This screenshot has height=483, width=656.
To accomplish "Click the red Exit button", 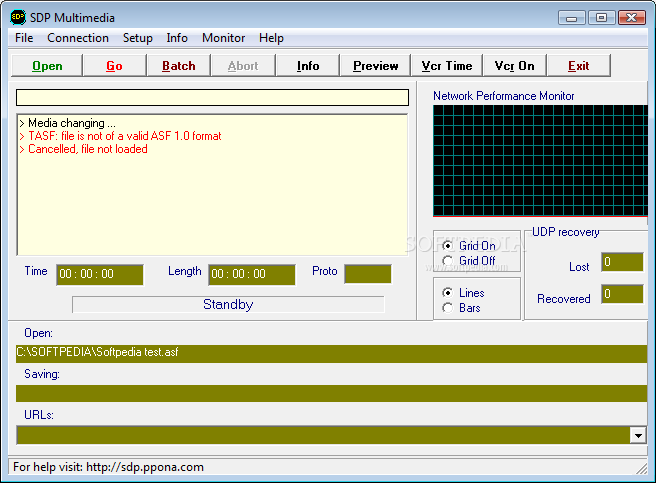I will (579, 66).
